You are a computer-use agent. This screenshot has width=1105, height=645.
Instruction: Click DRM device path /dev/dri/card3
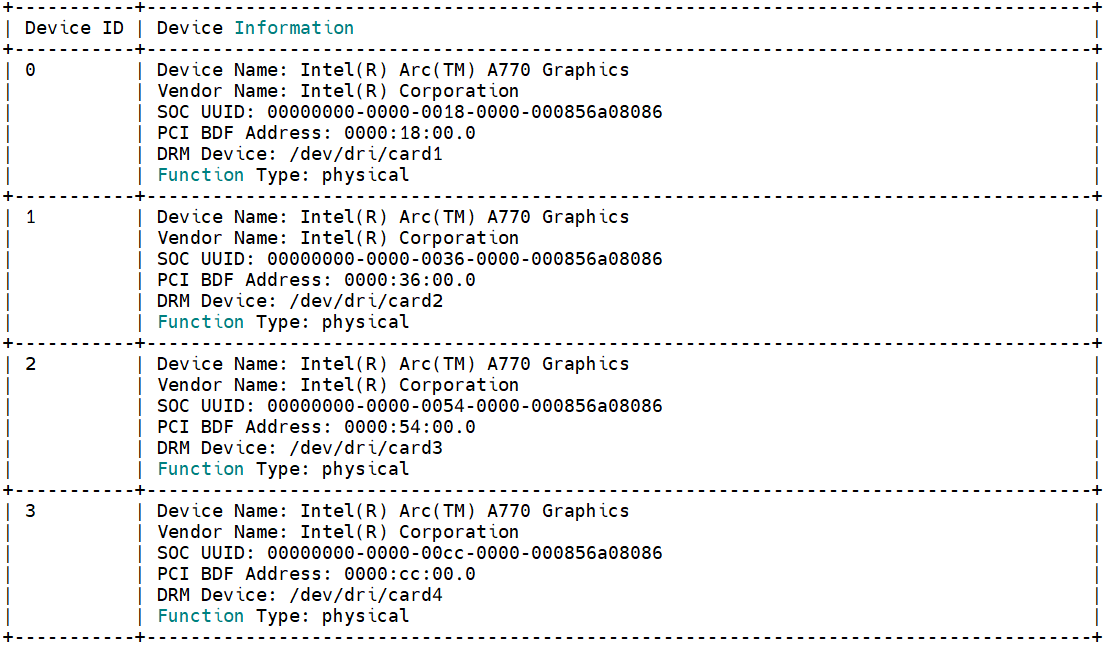click(366, 448)
